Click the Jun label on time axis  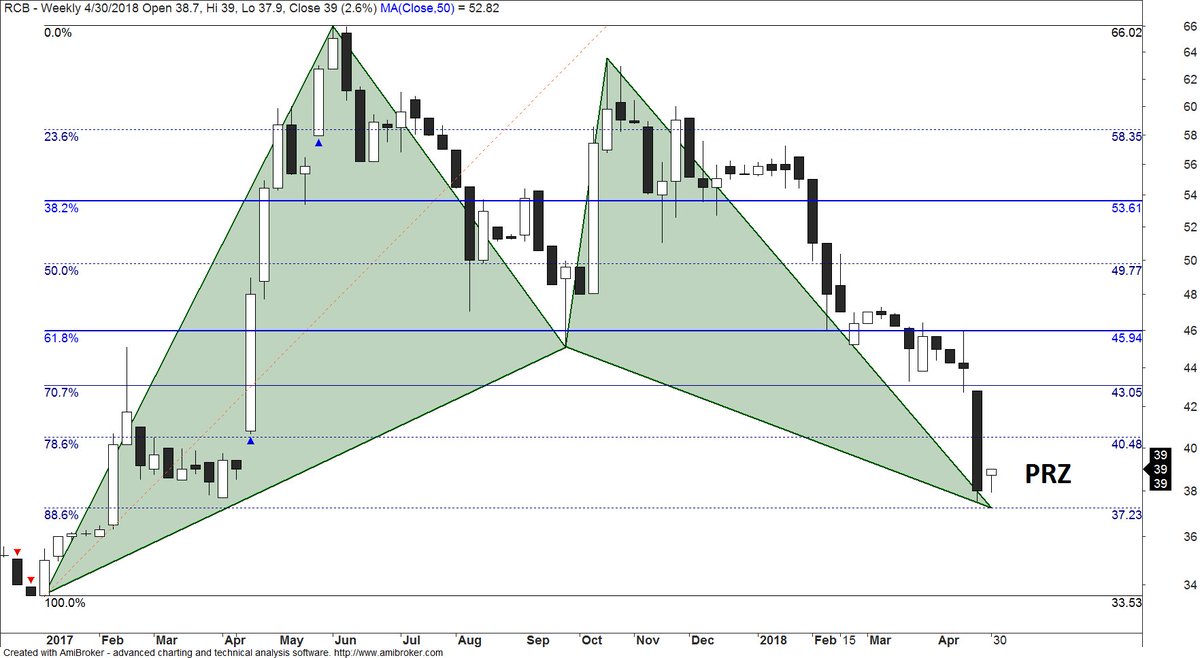click(x=345, y=638)
